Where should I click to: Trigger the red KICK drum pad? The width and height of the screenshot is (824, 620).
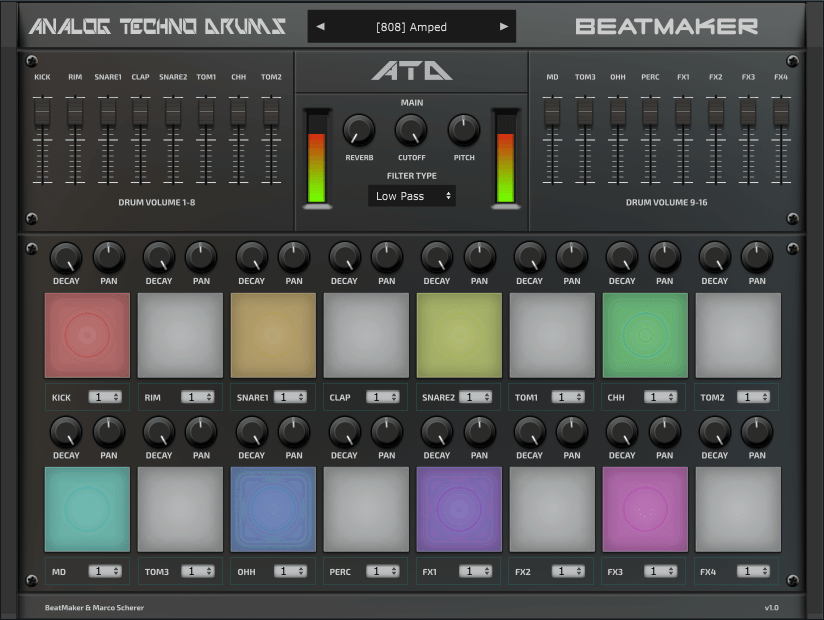click(x=87, y=335)
